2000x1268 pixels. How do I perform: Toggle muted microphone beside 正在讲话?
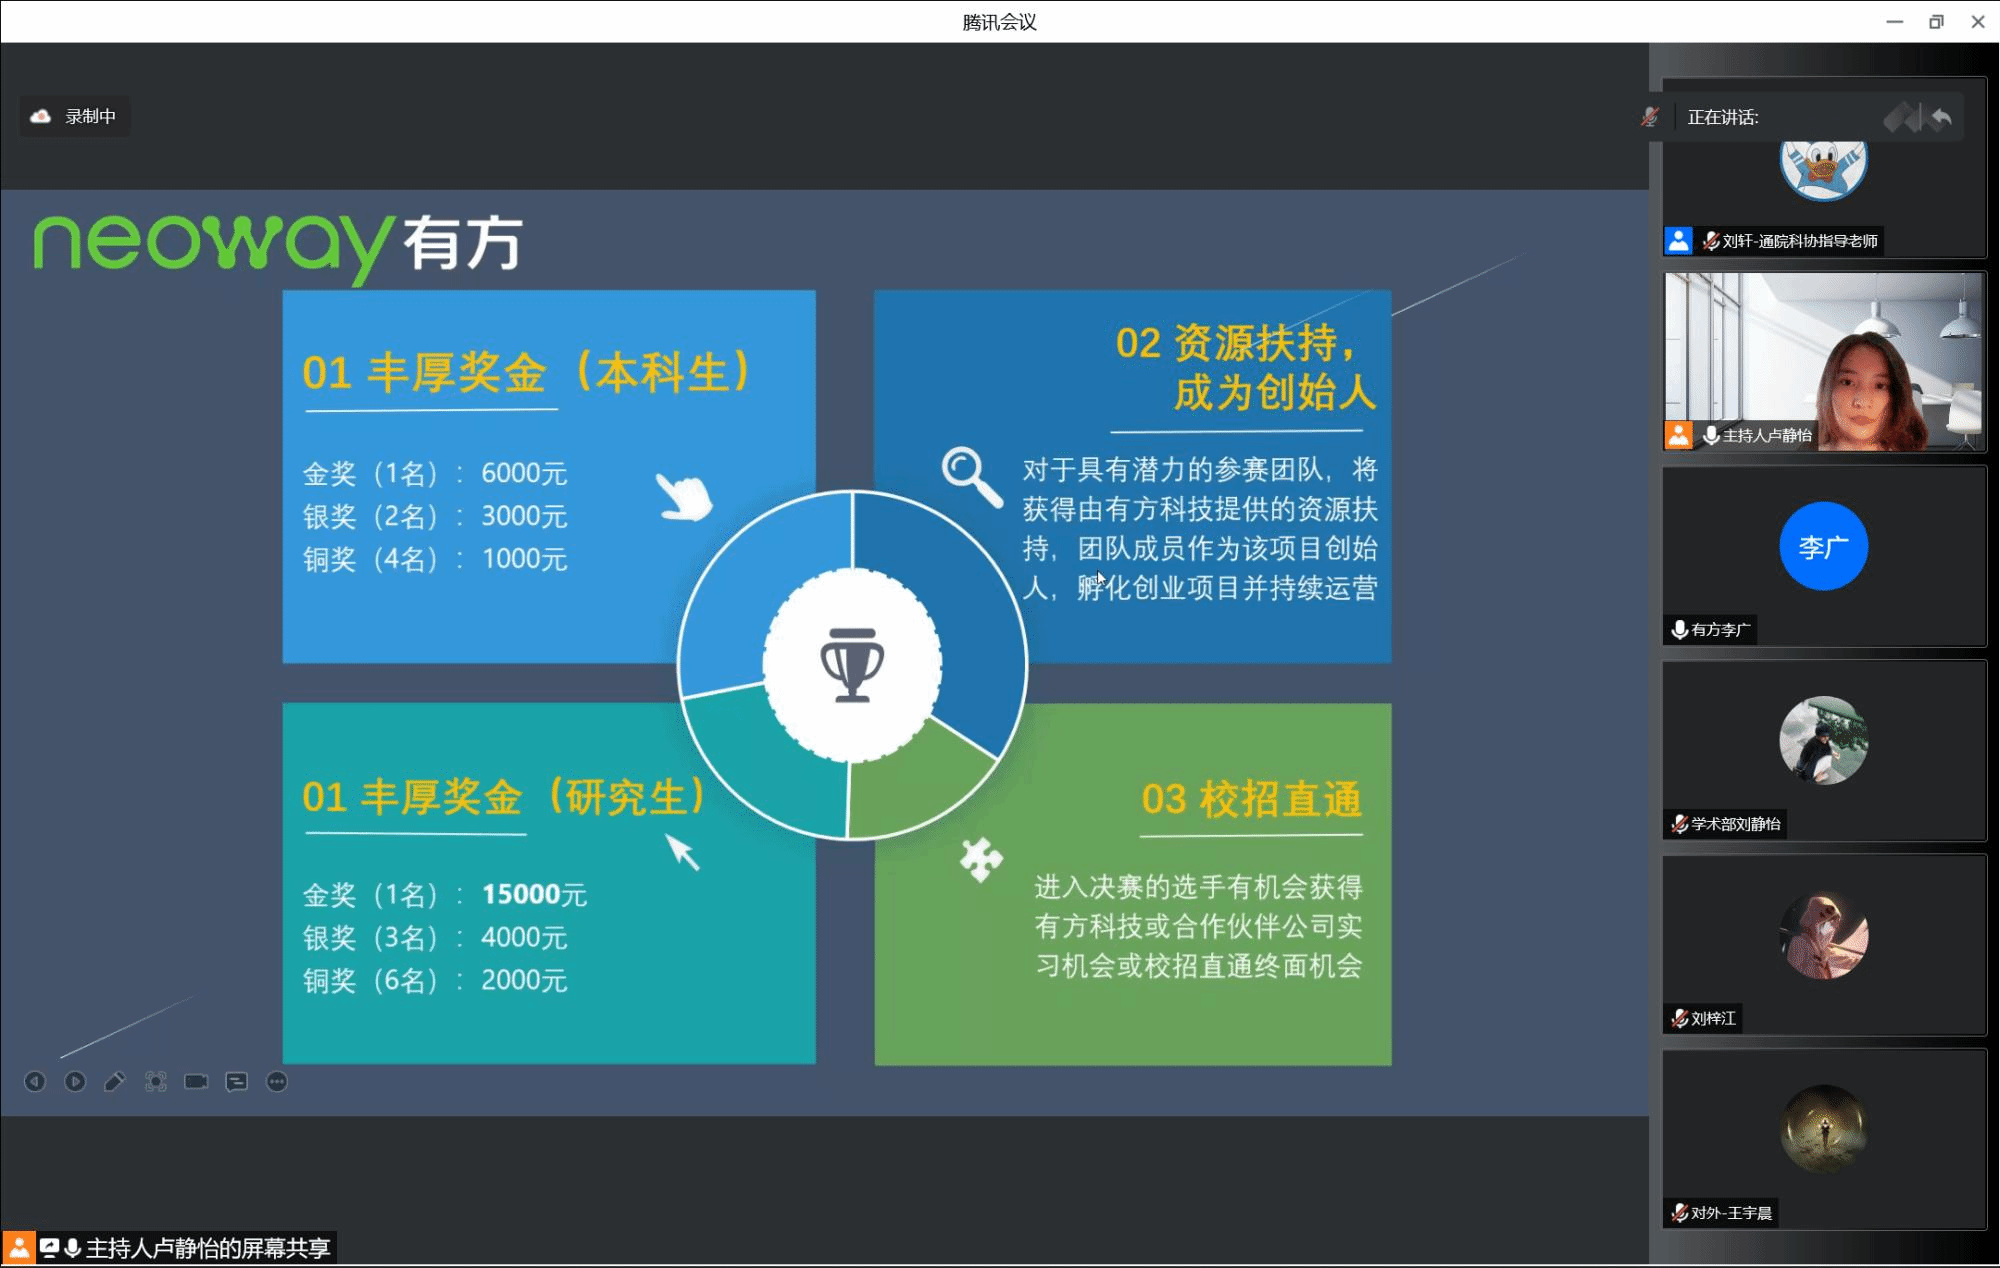click(x=1650, y=117)
